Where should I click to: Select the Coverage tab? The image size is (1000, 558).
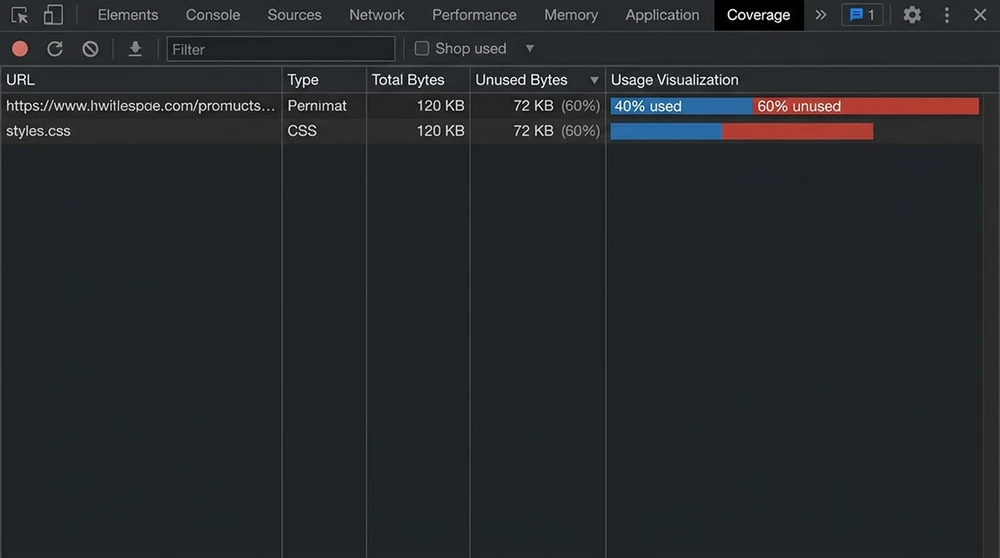[x=758, y=15]
